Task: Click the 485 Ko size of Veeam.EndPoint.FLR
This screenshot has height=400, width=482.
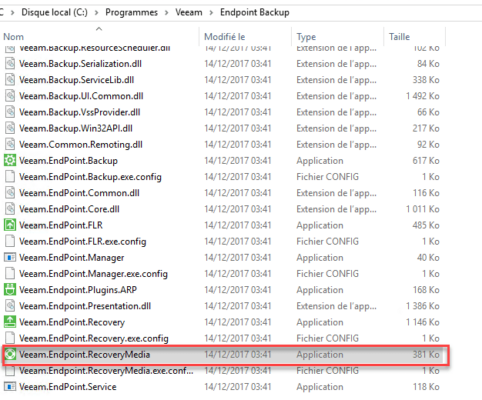Action: (x=426, y=225)
